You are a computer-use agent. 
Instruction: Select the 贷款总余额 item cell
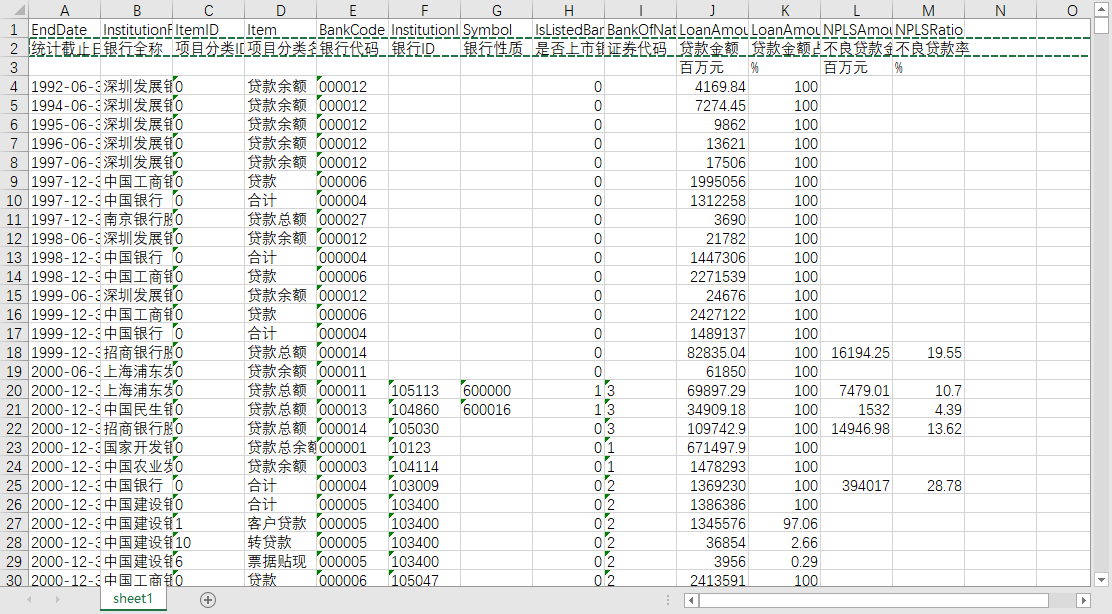(280, 447)
